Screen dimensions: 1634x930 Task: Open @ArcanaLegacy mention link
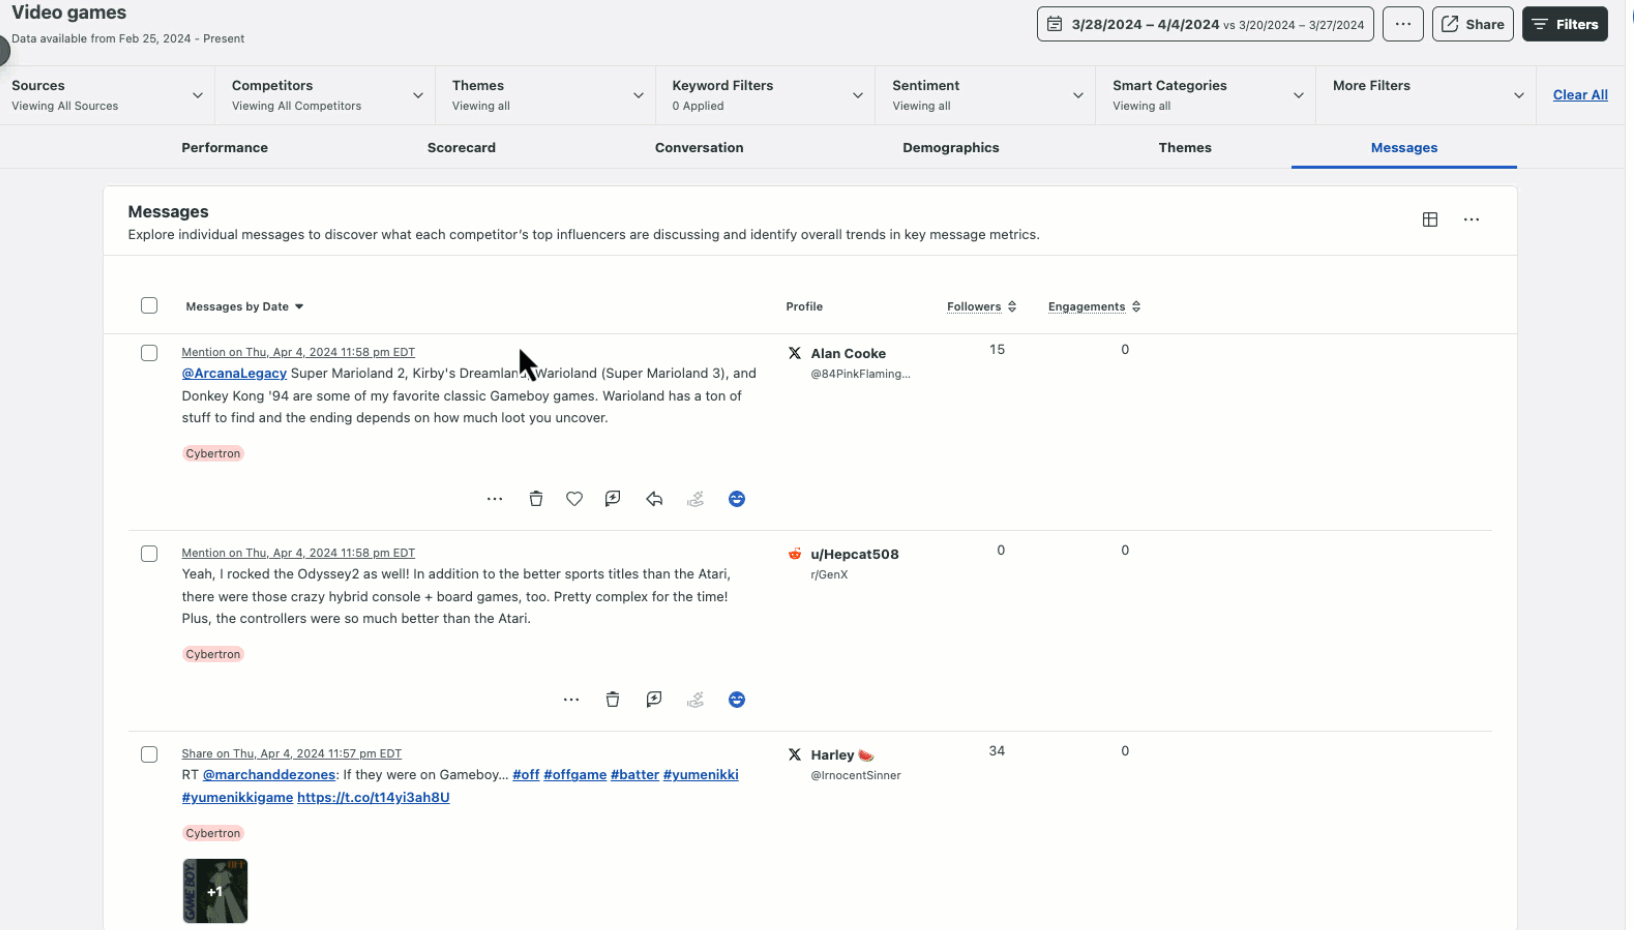[234, 373]
